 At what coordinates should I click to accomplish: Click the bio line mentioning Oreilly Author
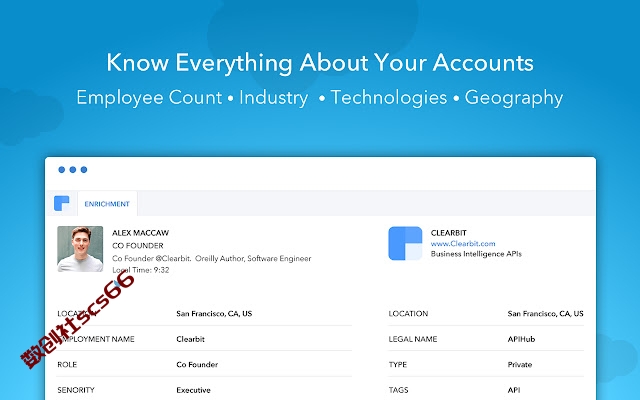211,258
